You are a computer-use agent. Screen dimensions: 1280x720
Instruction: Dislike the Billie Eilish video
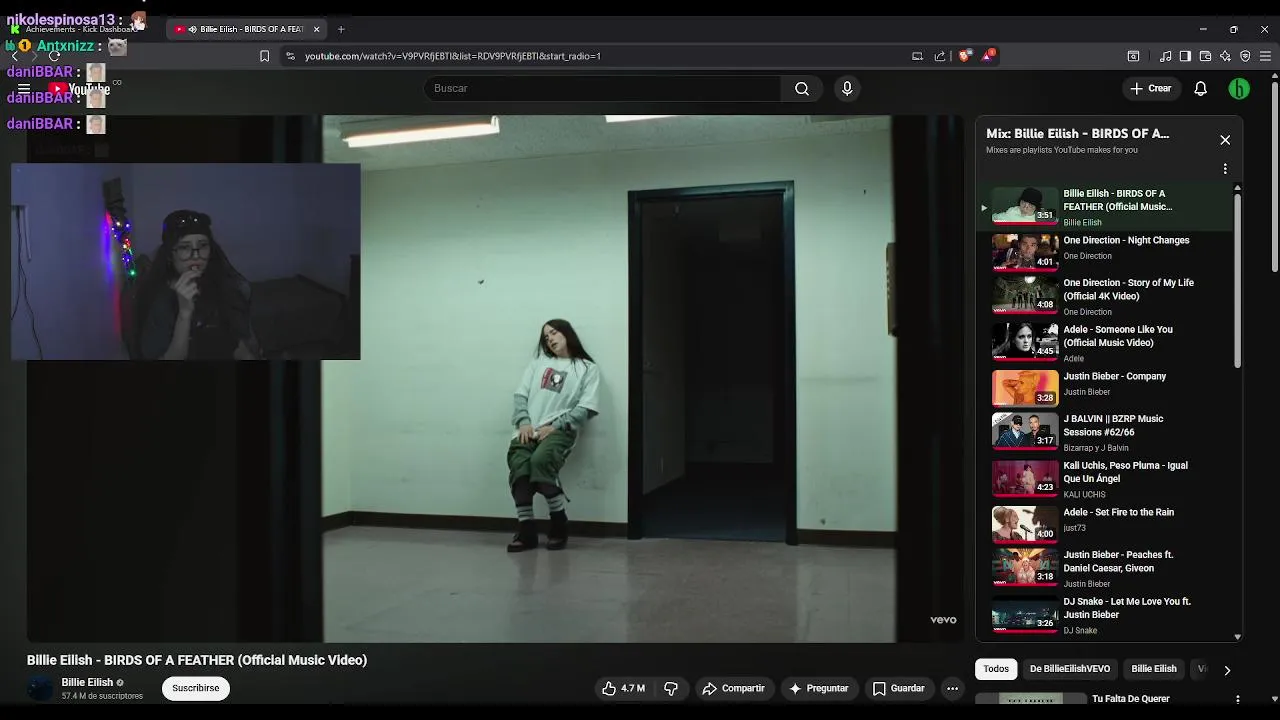click(x=671, y=688)
